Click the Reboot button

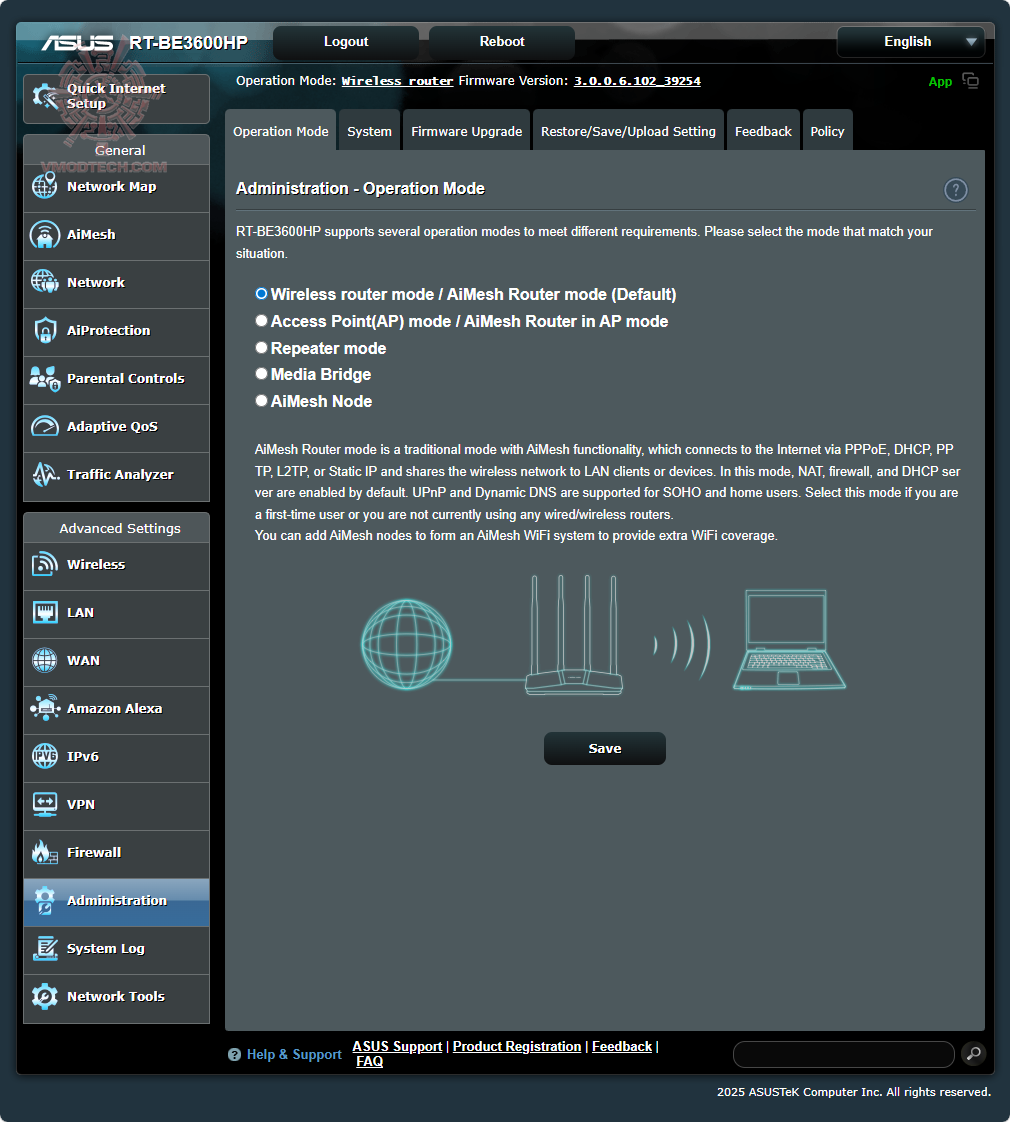pos(502,42)
